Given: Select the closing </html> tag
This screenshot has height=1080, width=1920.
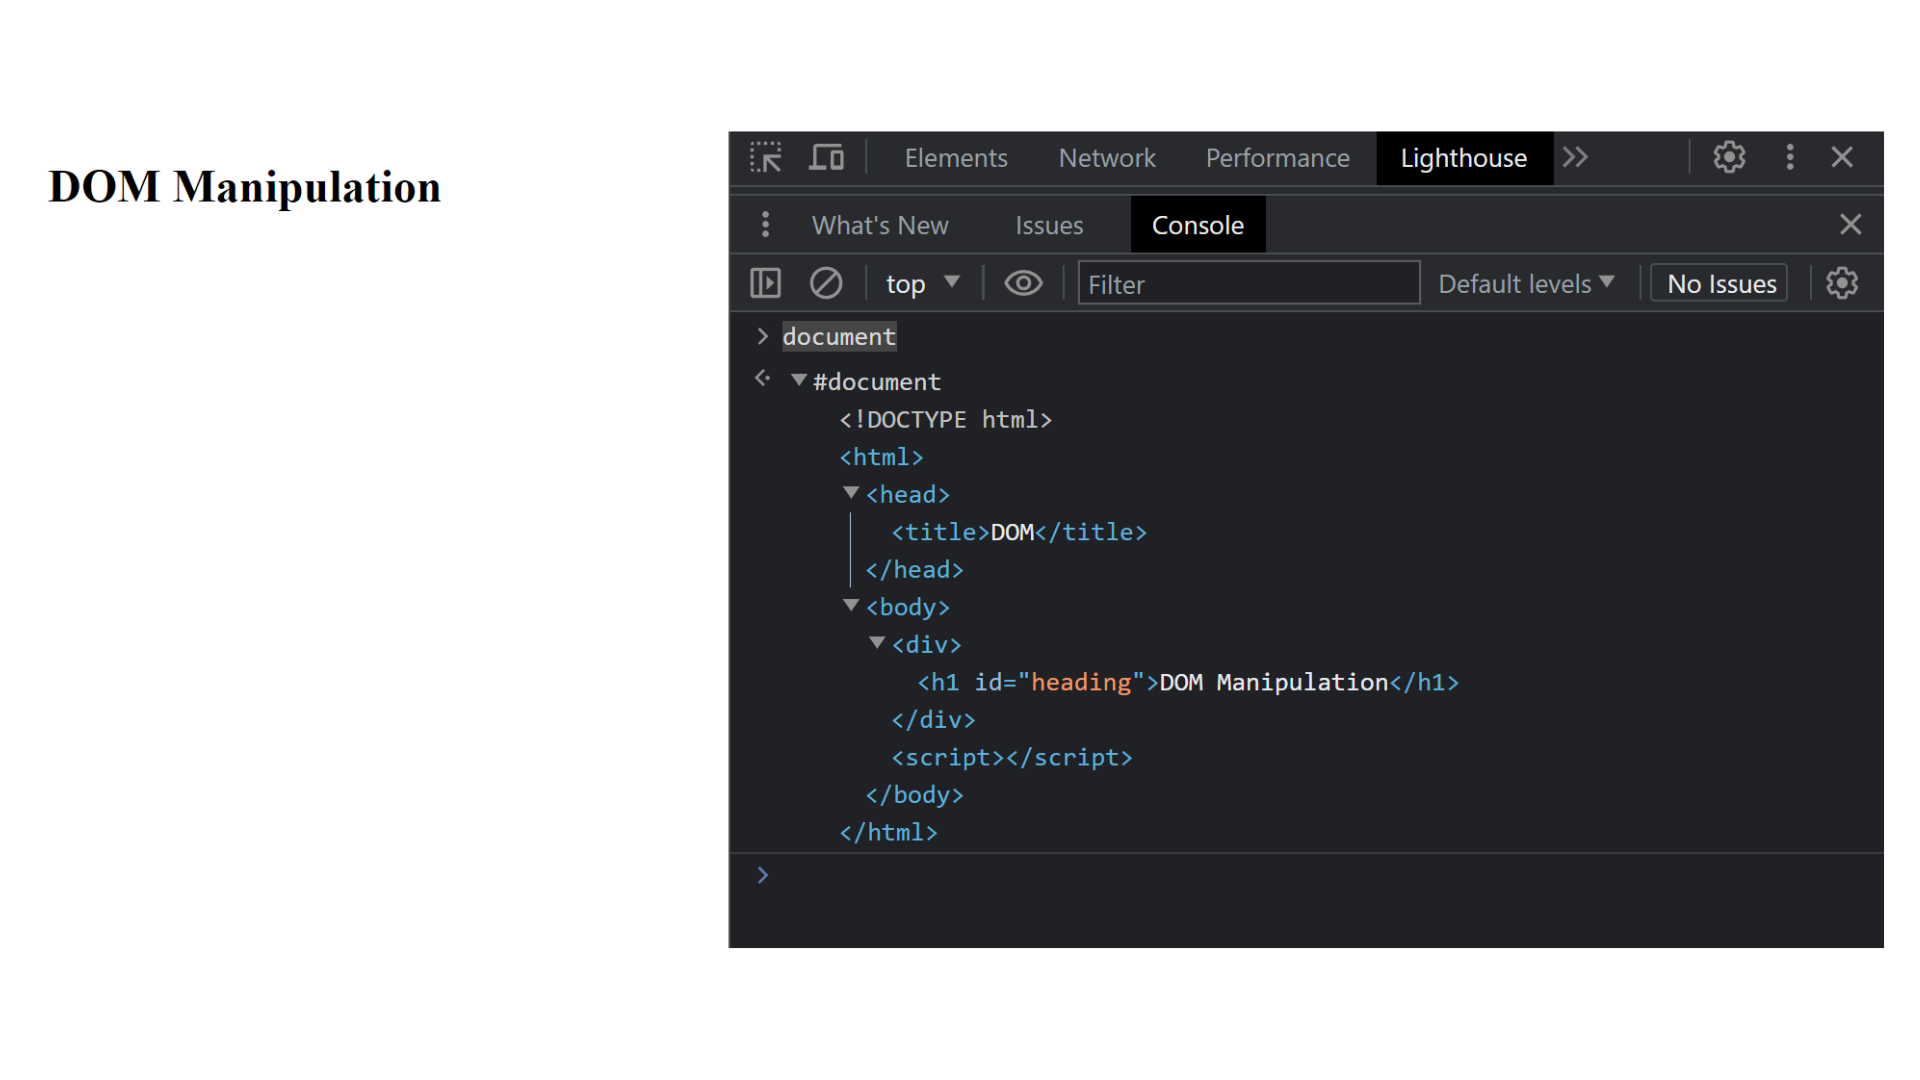Looking at the screenshot, I should (888, 832).
